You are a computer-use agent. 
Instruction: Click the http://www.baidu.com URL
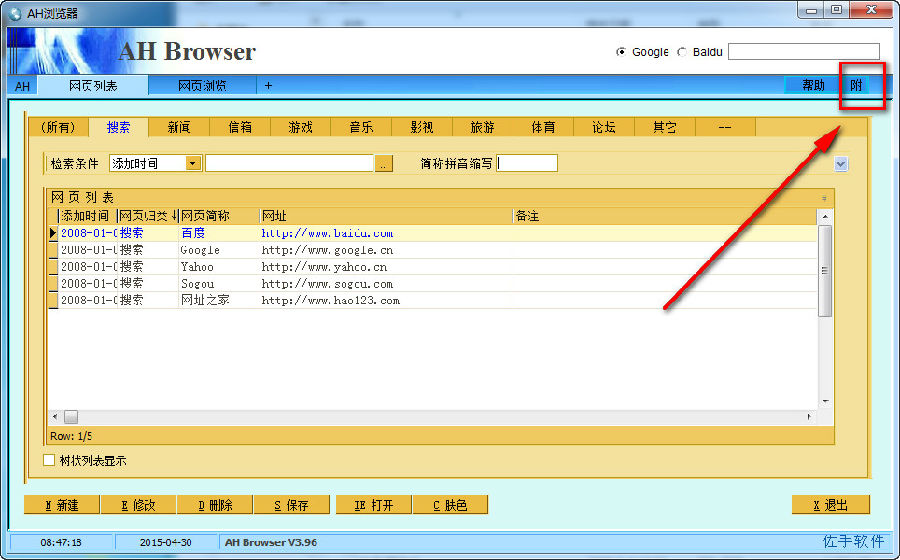pos(327,234)
